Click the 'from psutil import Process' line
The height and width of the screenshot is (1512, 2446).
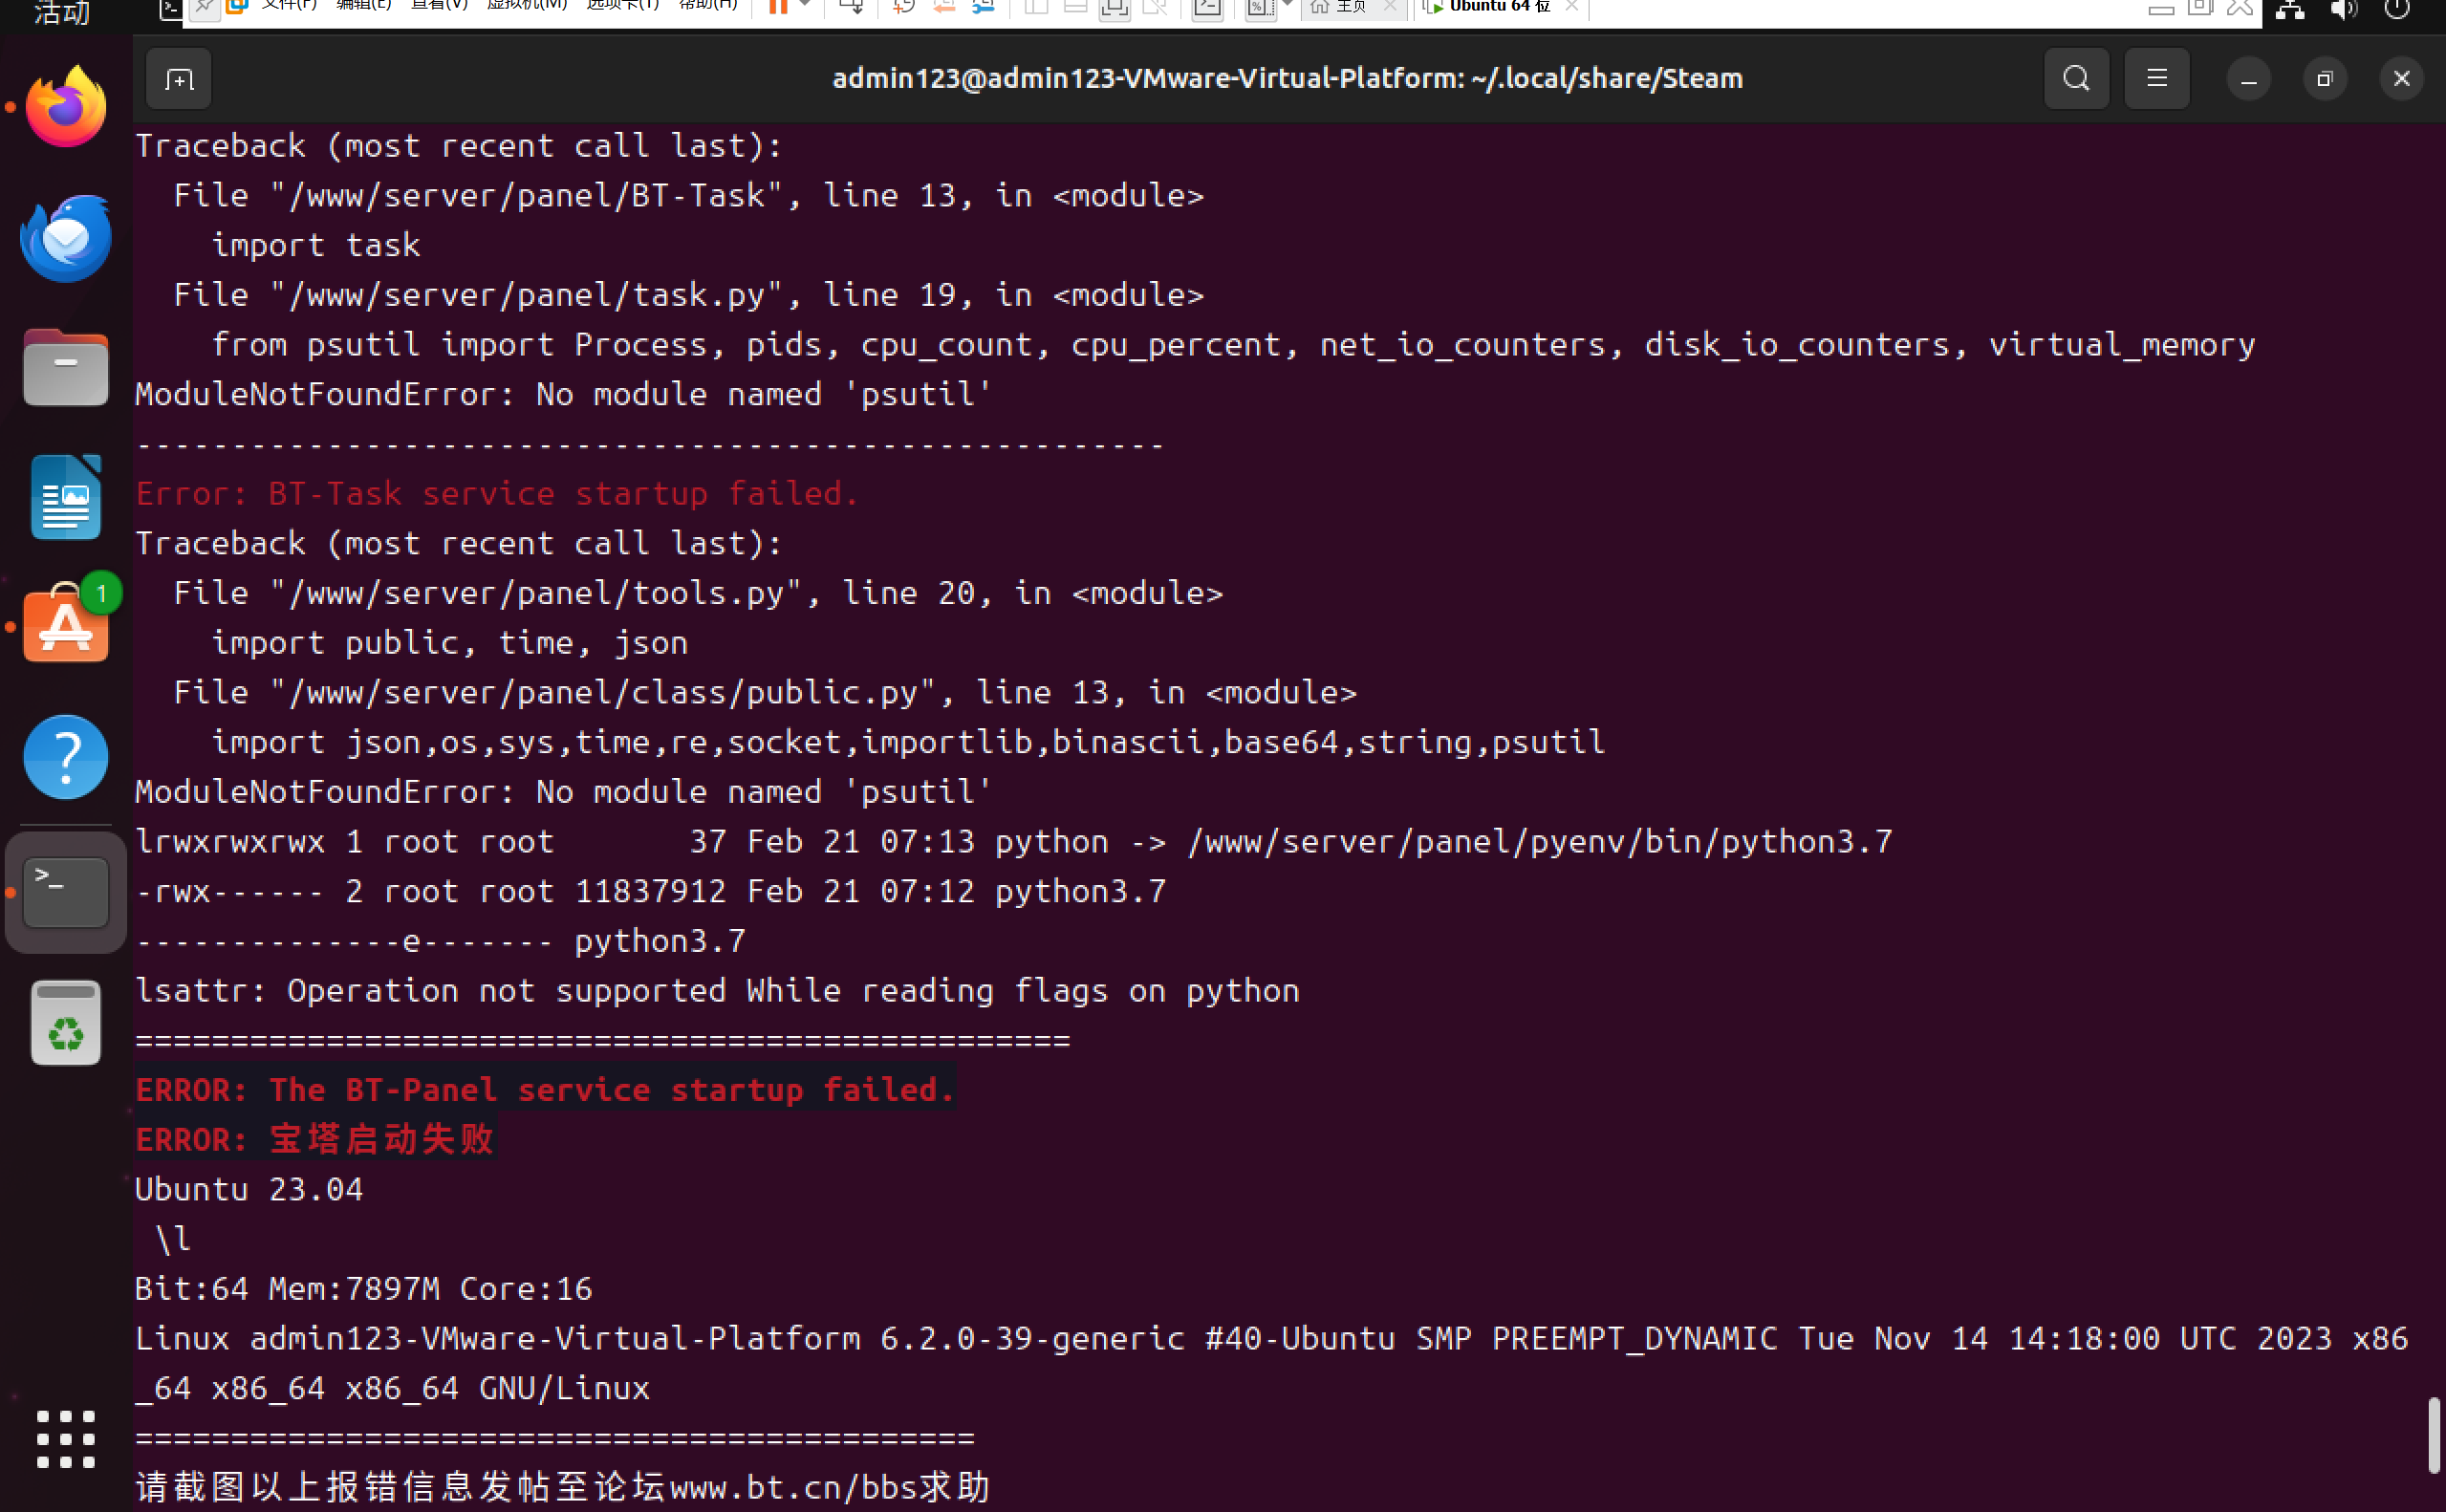tap(1233, 344)
